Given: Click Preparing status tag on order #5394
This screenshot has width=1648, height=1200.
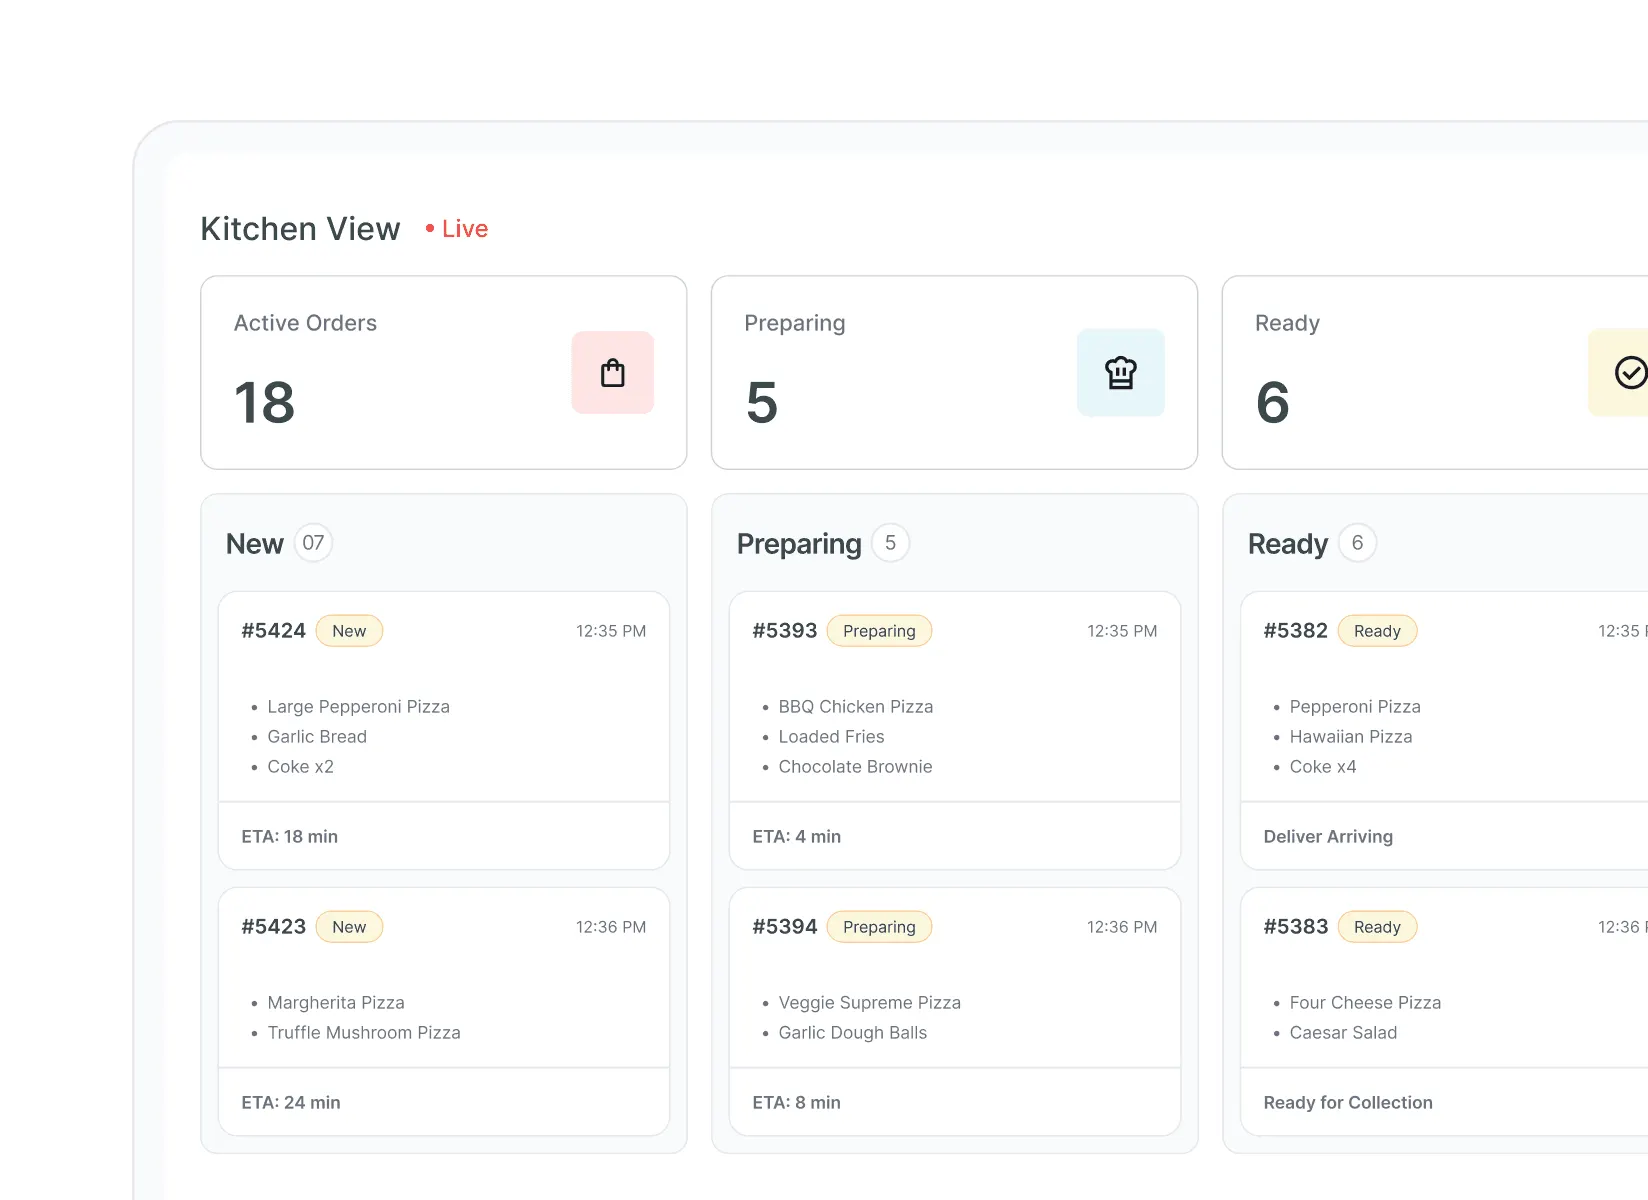Looking at the screenshot, I should point(879,927).
